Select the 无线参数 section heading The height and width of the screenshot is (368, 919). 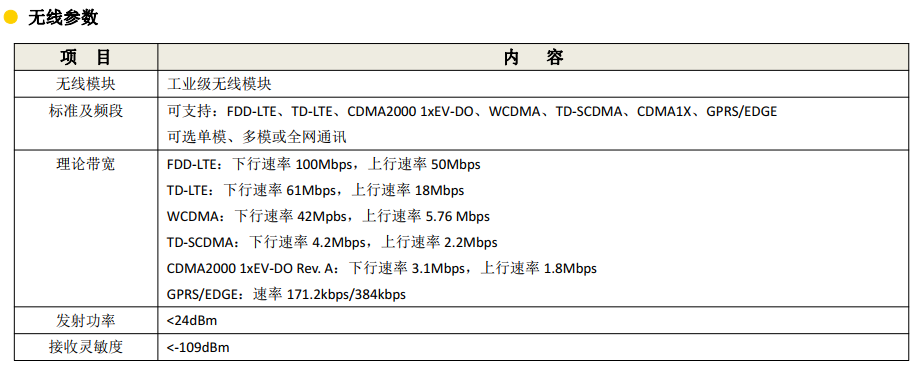pyautogui.click(x=63, y=18)
